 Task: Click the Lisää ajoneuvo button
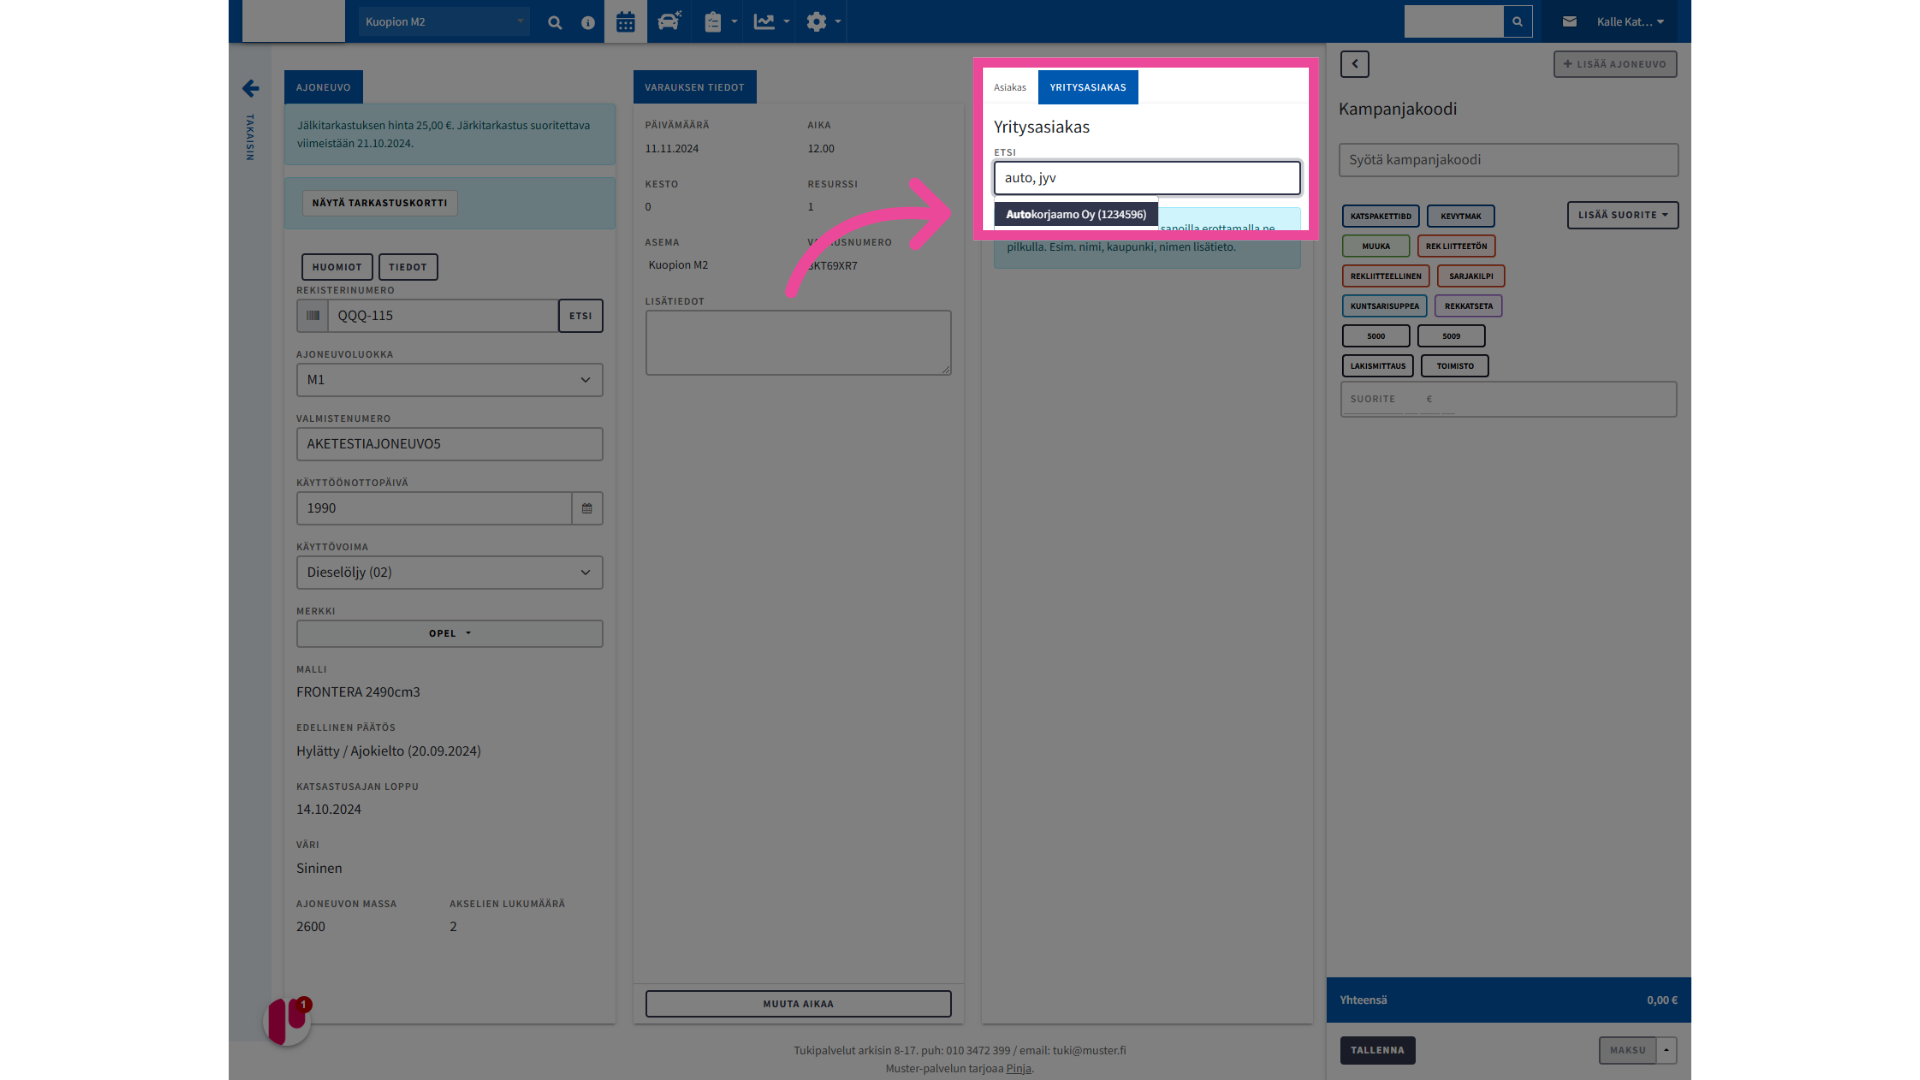click(x=1615, y=64)
